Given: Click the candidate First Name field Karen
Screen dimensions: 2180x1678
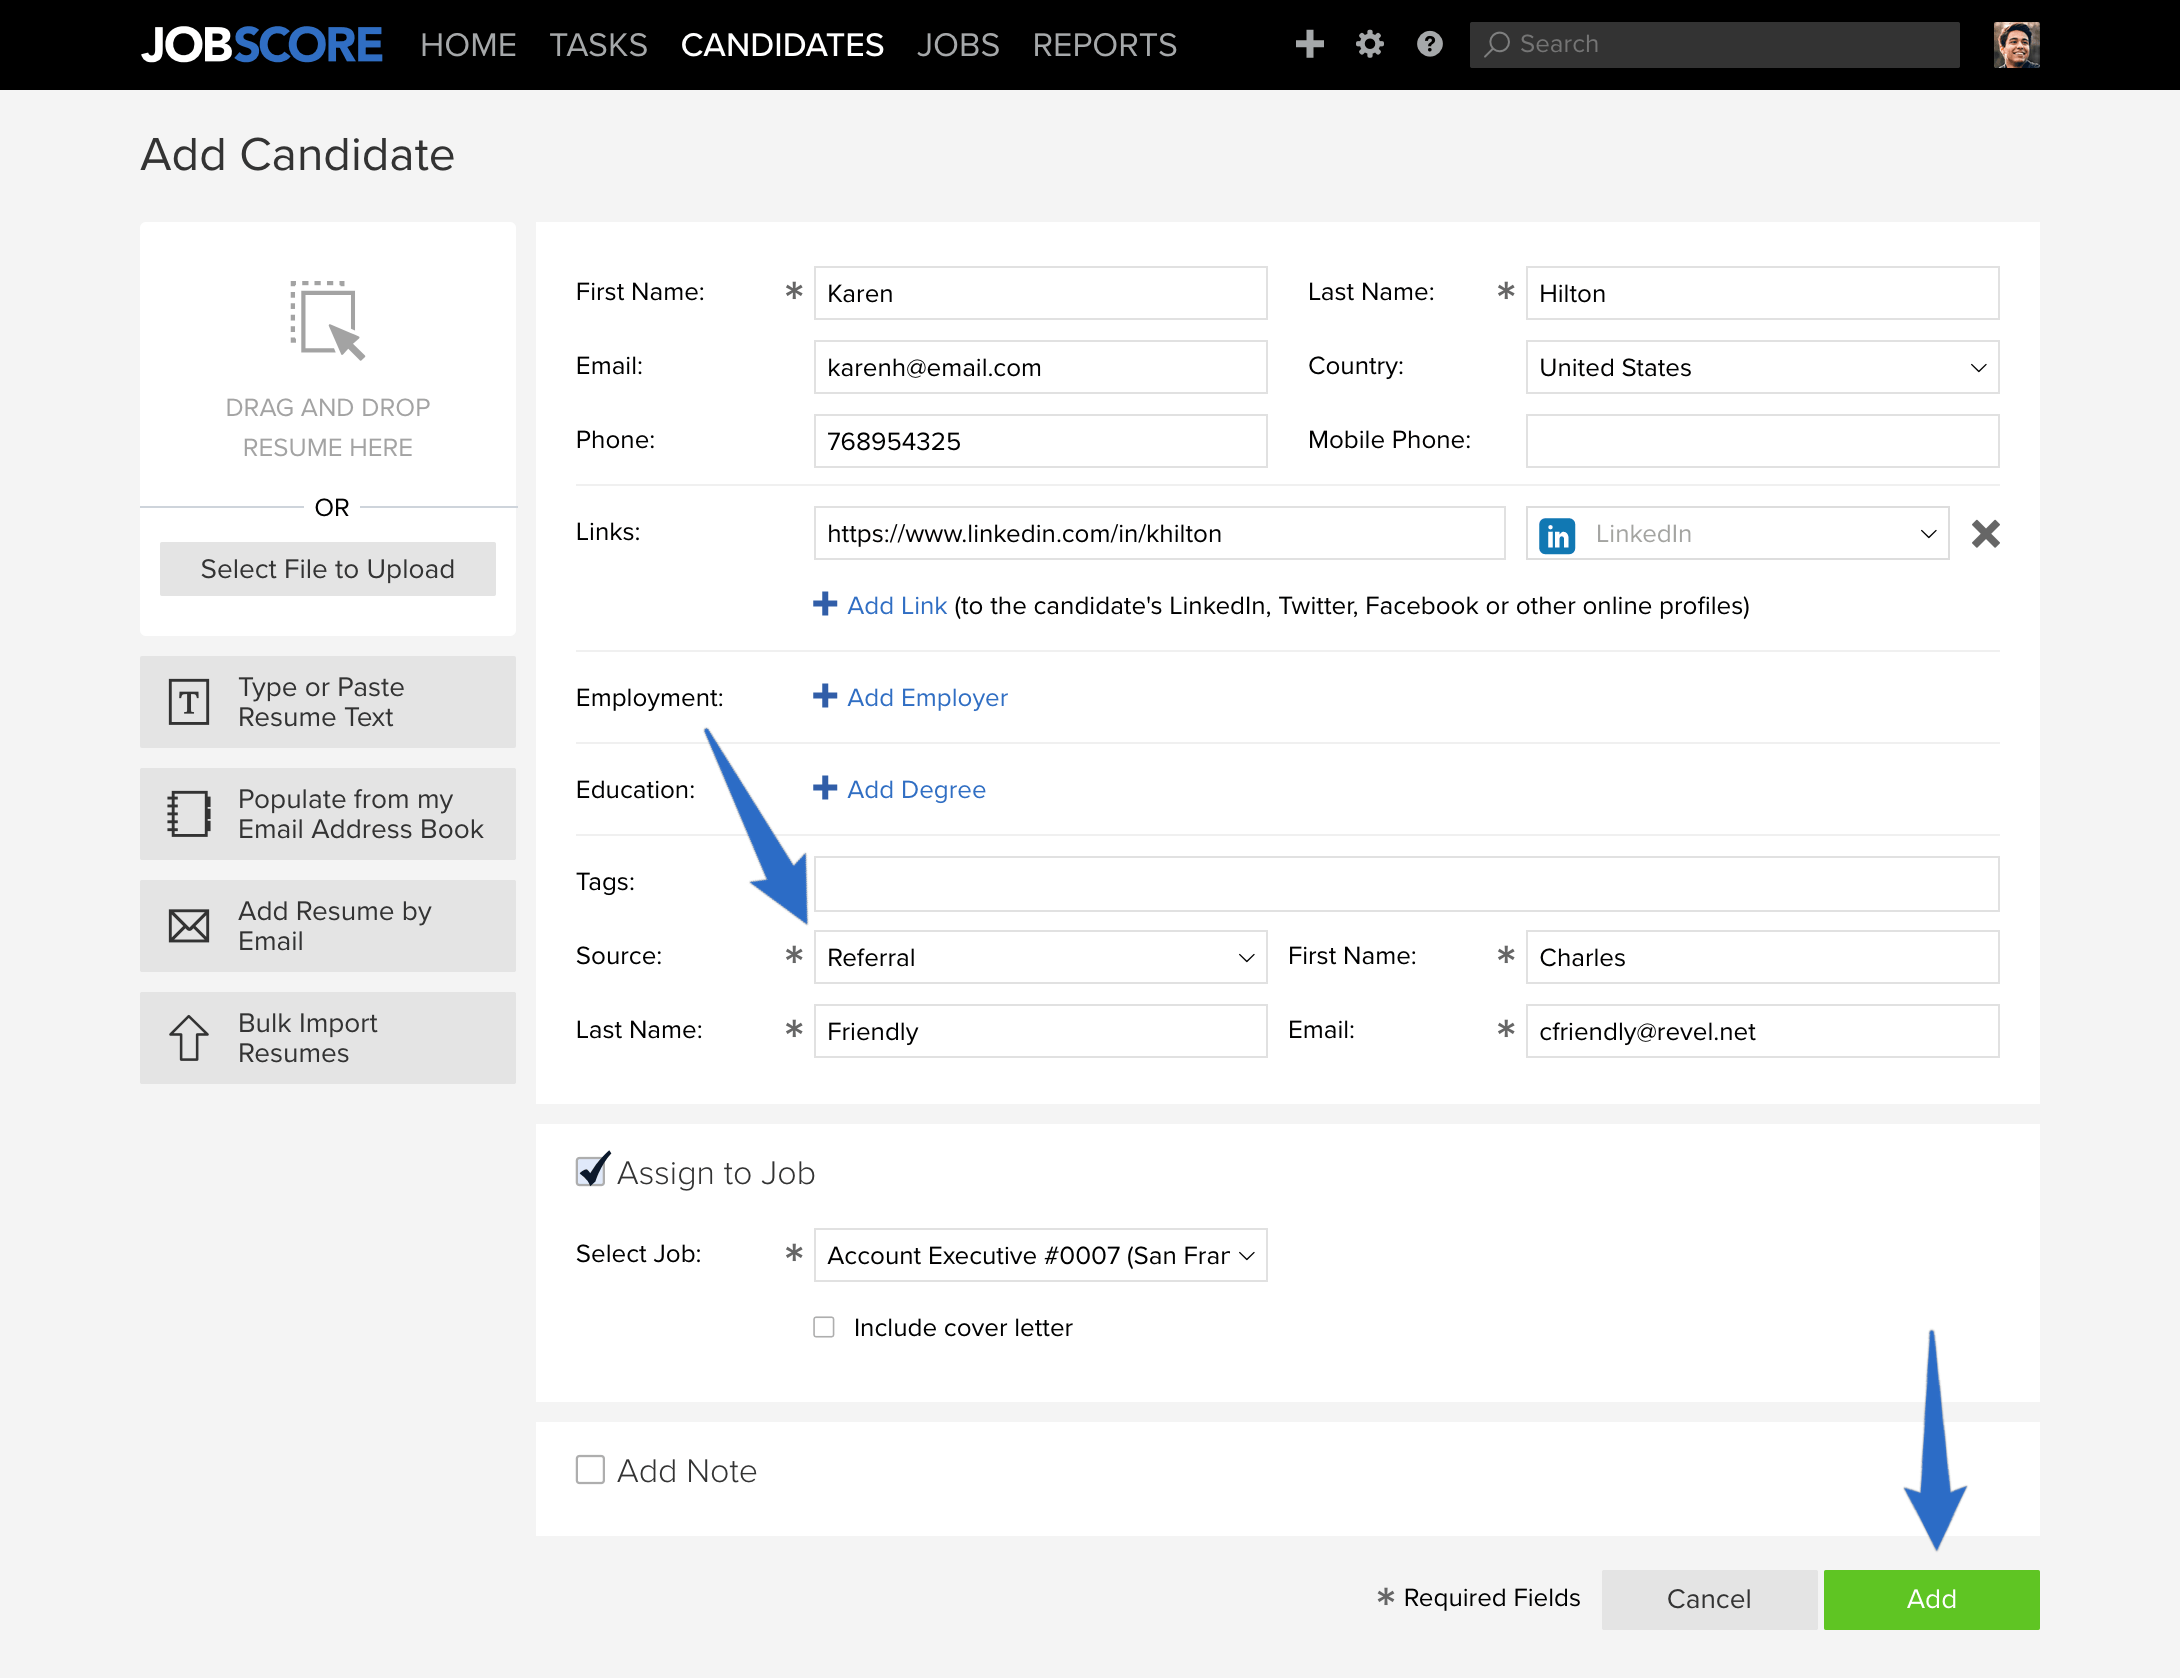Looking at the screenshot, I should coord(1040,293).
